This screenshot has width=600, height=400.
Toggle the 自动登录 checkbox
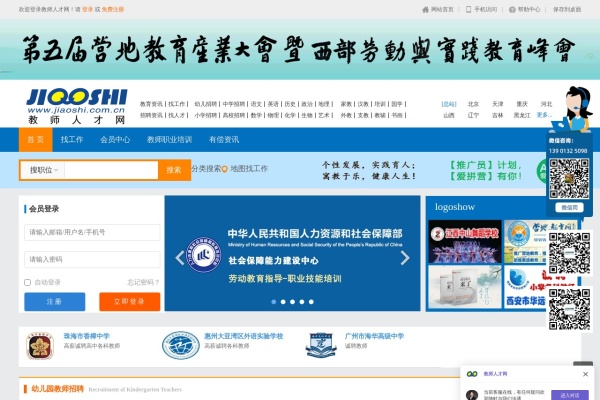tap(28, 282)
